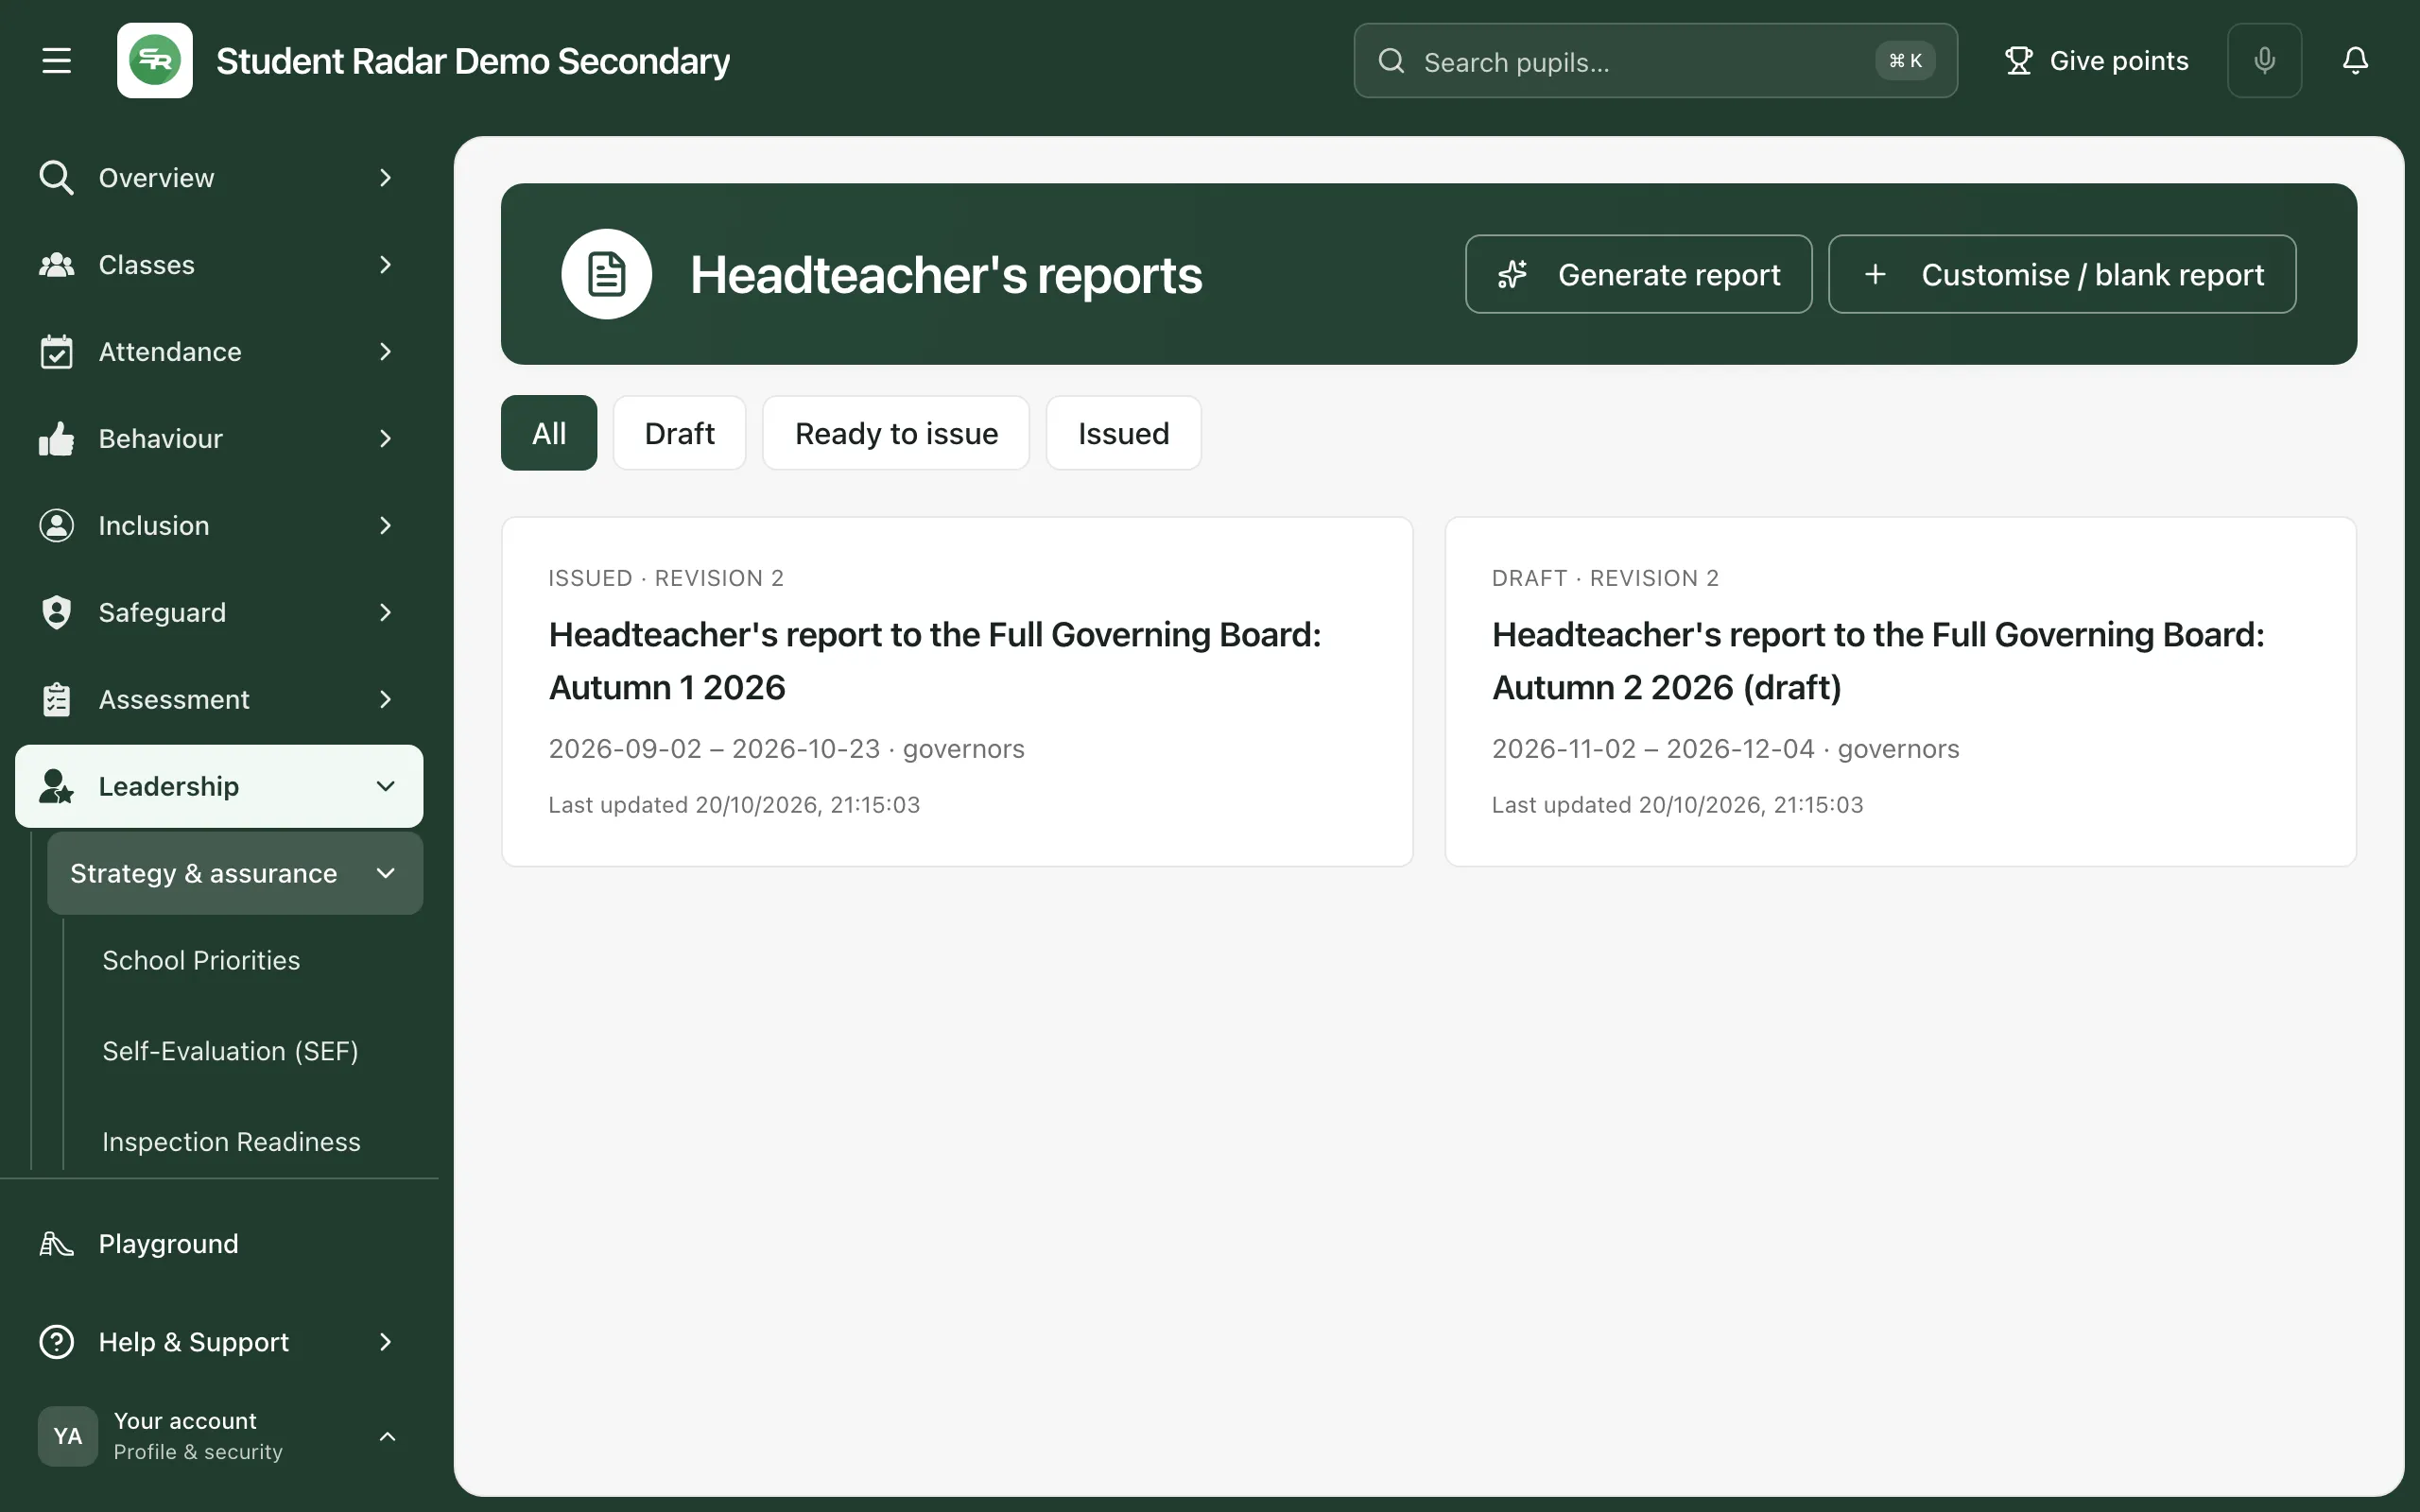2420x1512 pixels.
Task: Focus the Search pupils field
Action: [x=1655, y=61]
